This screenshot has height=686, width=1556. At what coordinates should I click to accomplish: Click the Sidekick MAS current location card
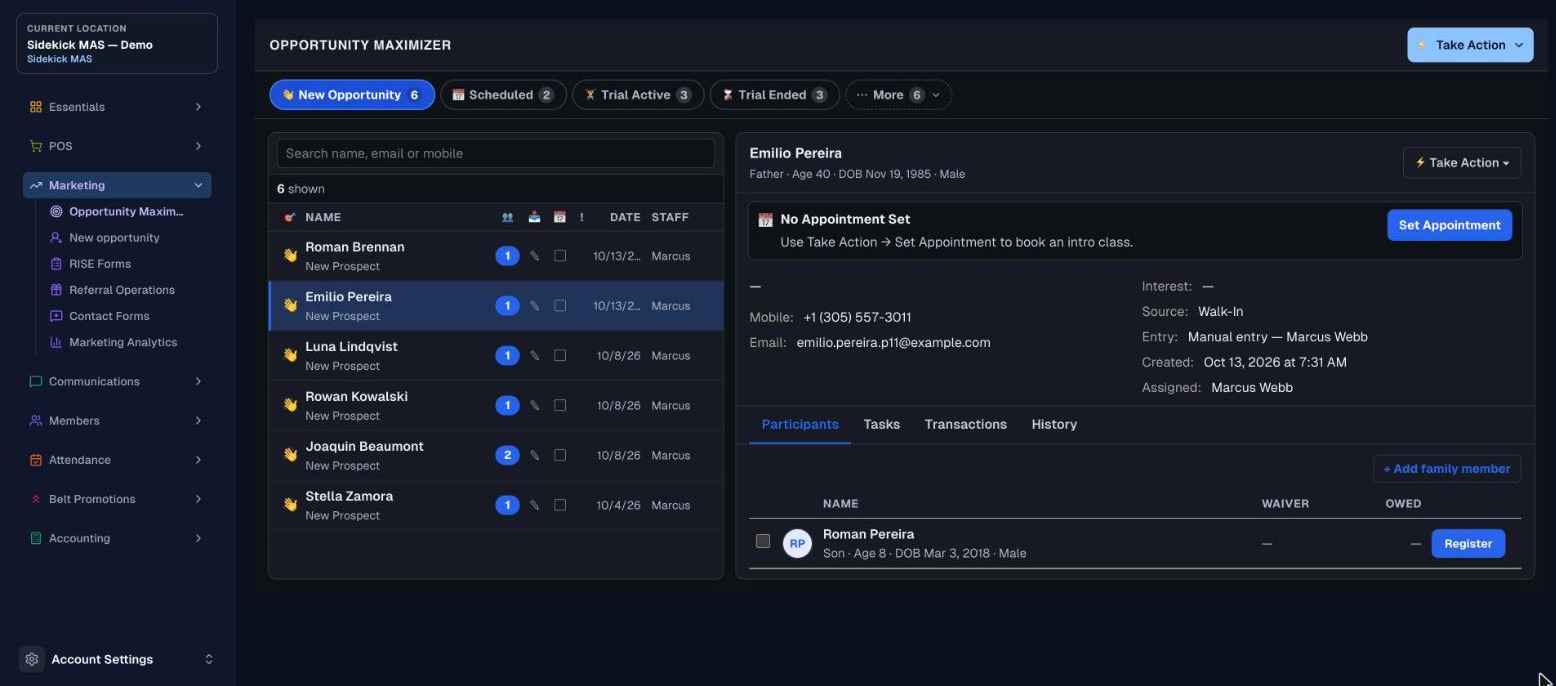point(117,44)
